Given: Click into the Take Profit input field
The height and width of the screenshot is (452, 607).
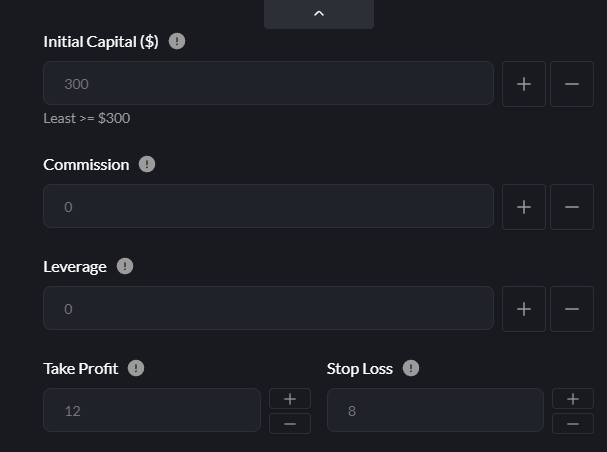Looking at the screenshot, I should (x=152, y=410).
